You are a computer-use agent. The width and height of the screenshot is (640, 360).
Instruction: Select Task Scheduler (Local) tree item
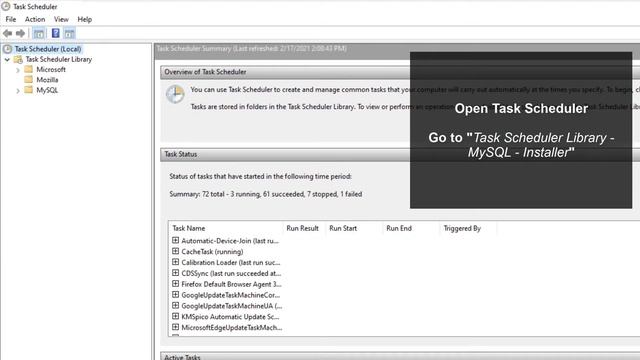coord(48,49)
